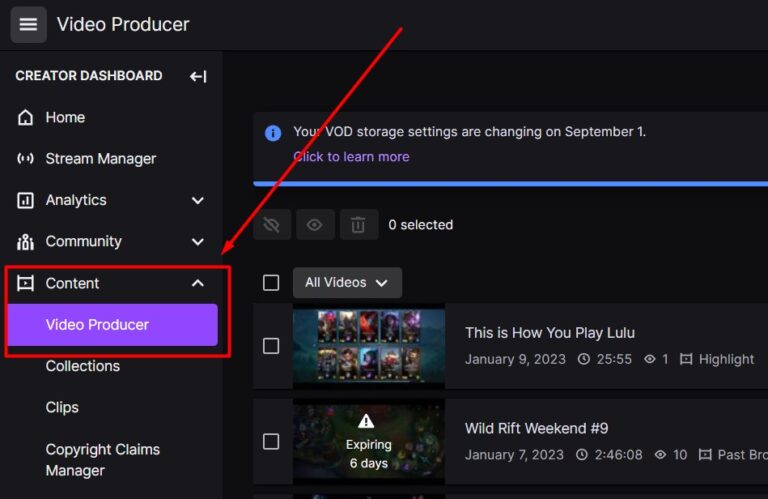Click the 'Expiring 6 days' label
The height and width of the screenshot is (499, 768).
click(x=368, y=454)
